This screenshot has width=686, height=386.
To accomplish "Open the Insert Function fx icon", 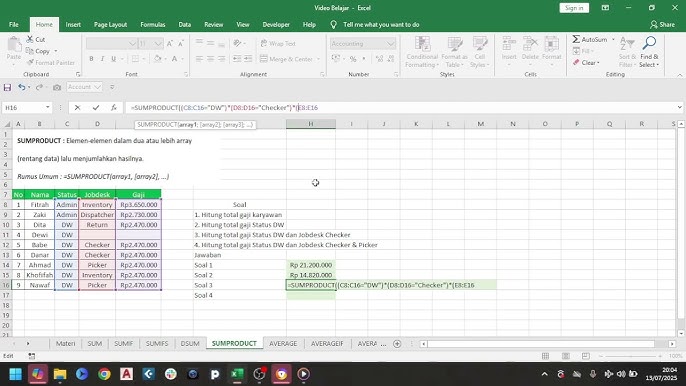I will 113,108.
